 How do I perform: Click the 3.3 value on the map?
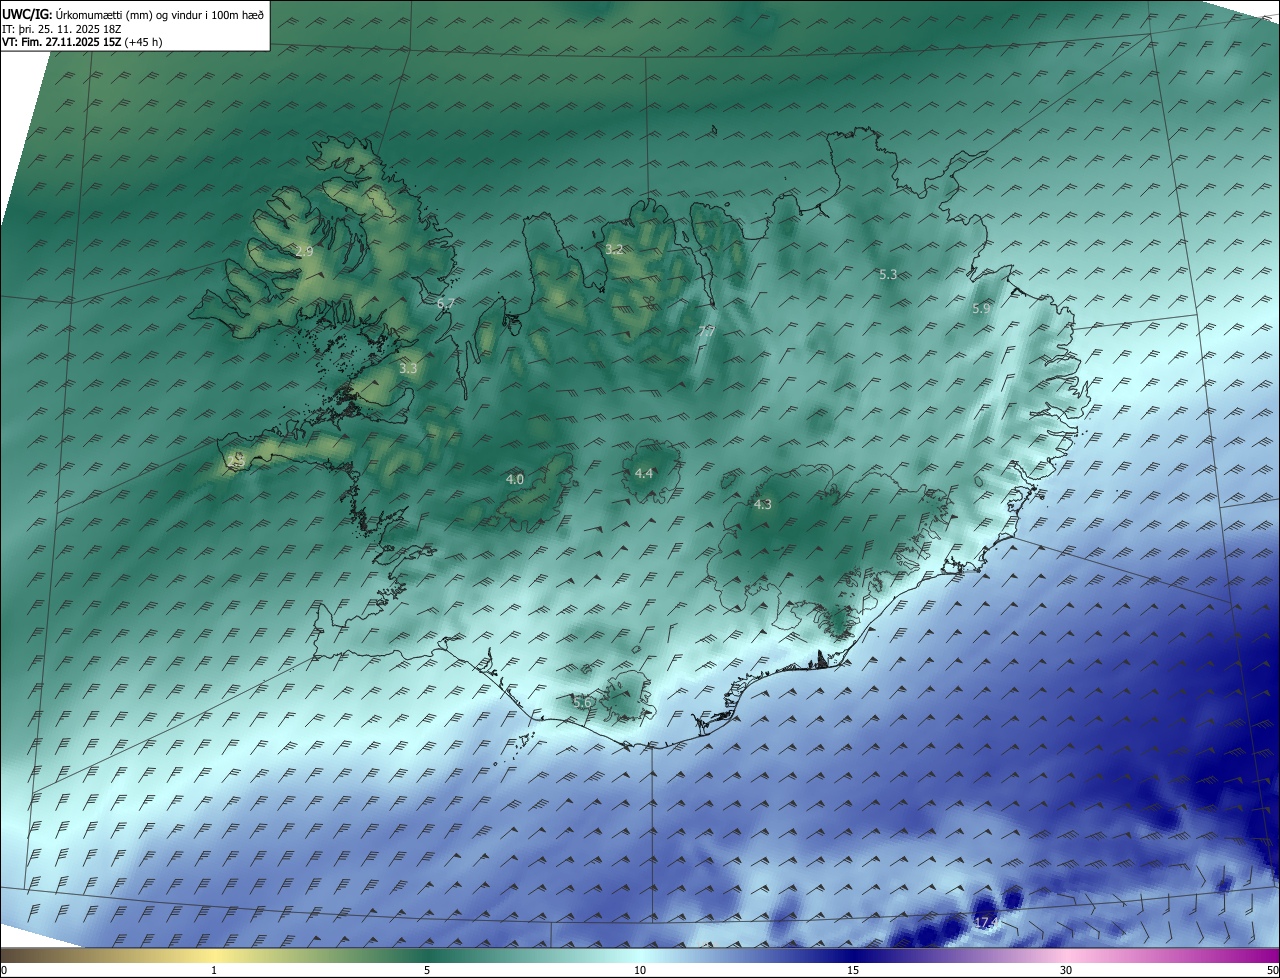coord(408,368)
